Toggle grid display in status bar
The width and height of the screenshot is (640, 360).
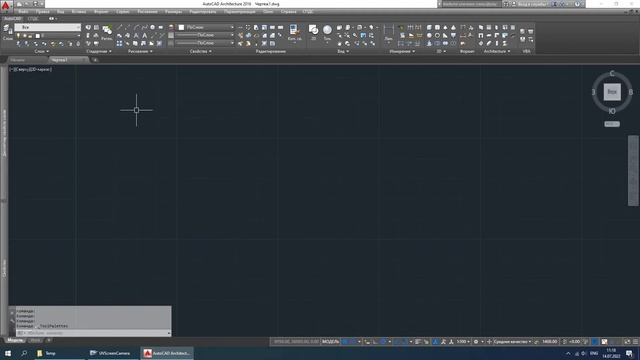pos(345,342)
